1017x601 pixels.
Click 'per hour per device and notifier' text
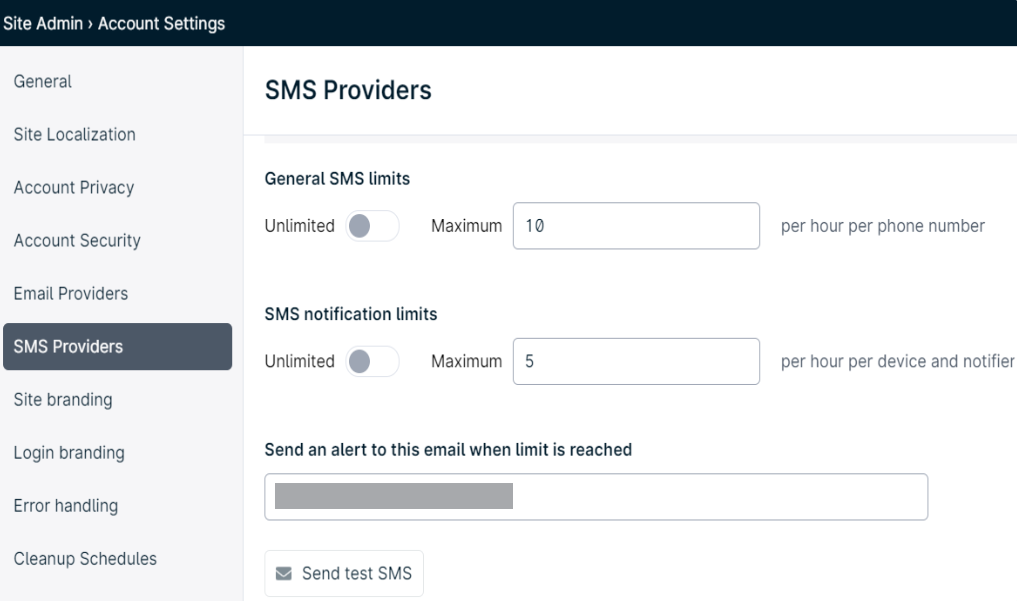coord(898,361)
